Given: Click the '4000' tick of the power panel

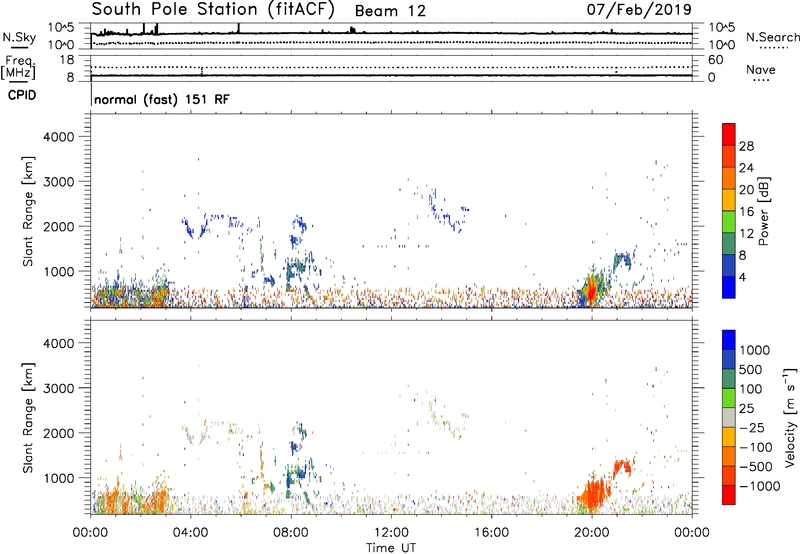Looking at the screenshot, I should click(58, 137).
